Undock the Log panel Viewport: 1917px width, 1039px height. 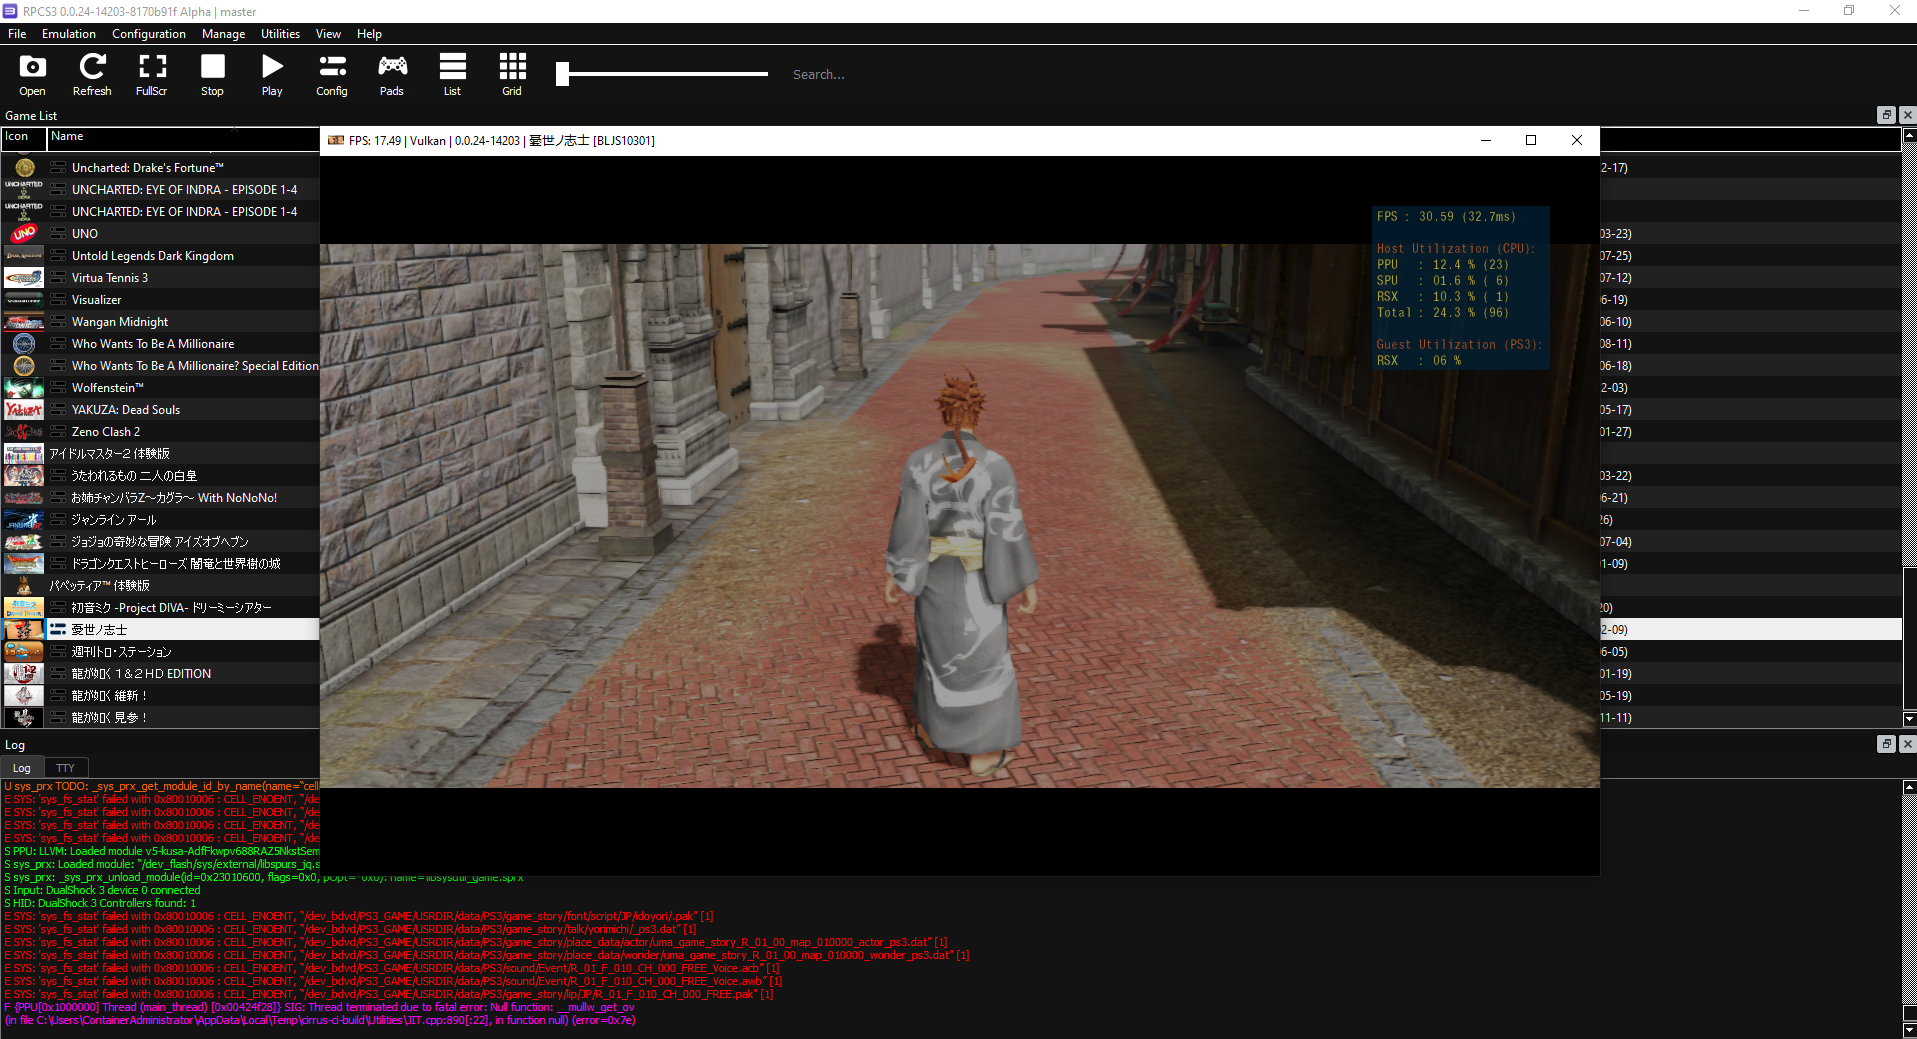coord(1884,744)
